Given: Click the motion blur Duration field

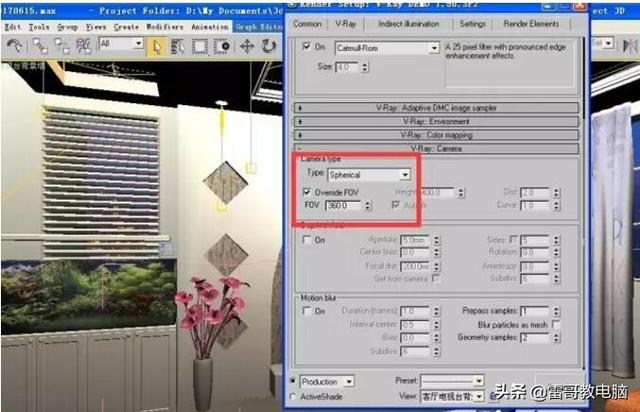Looking at the screenshot, I should click(415, 312).
